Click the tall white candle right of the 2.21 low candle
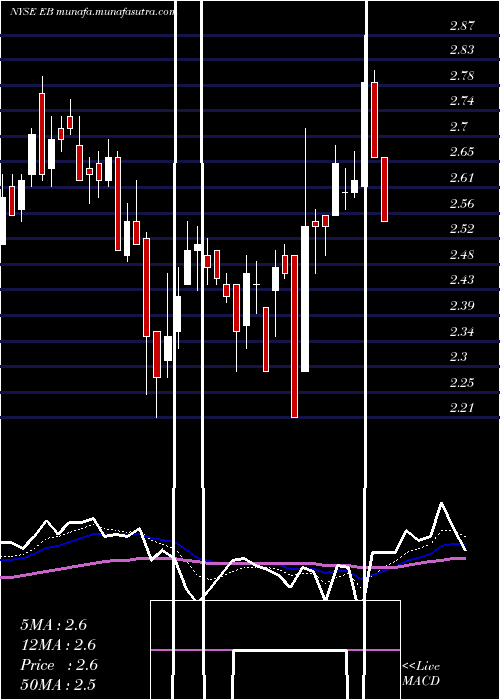This screenshot has height=700, width=500. click(x=305, y=299)
